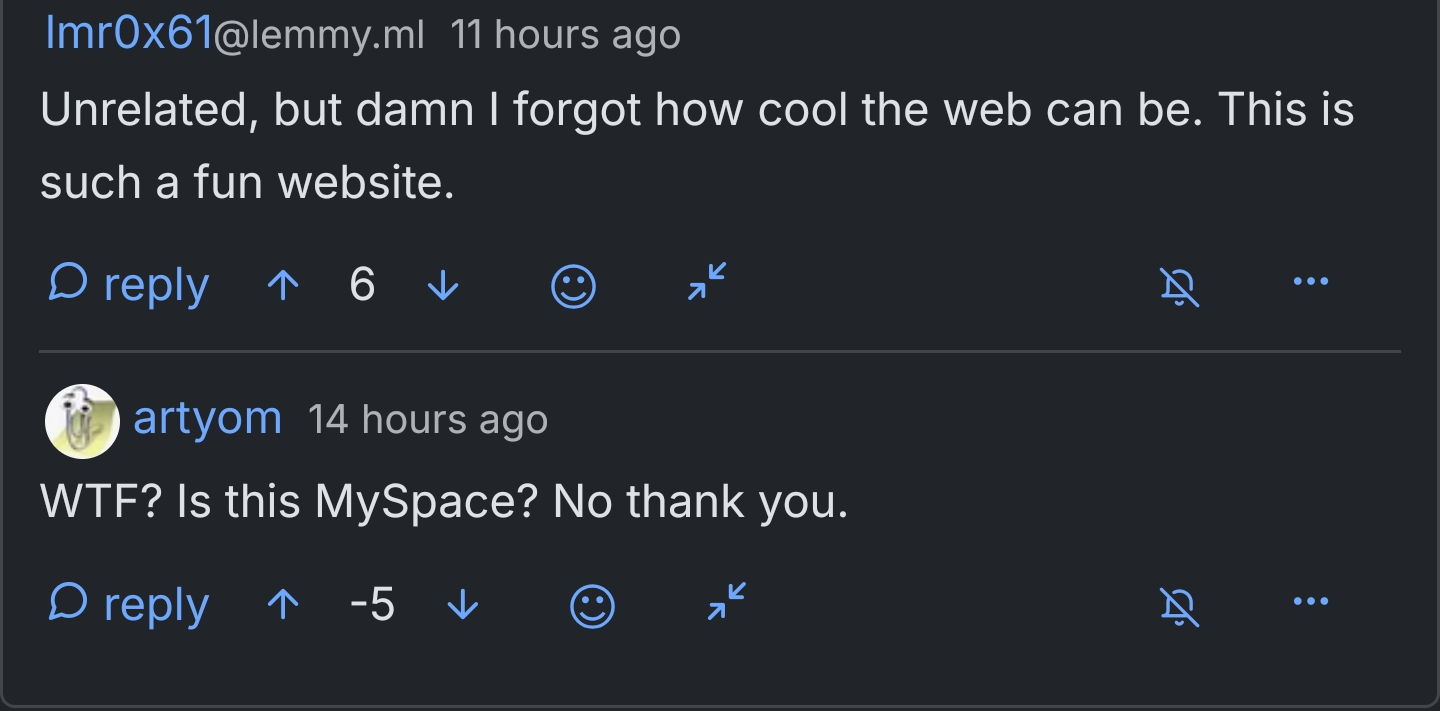1440x711 pixels.
Task: Downvote artyom's MySpace comment
Action: pos(463,604)
